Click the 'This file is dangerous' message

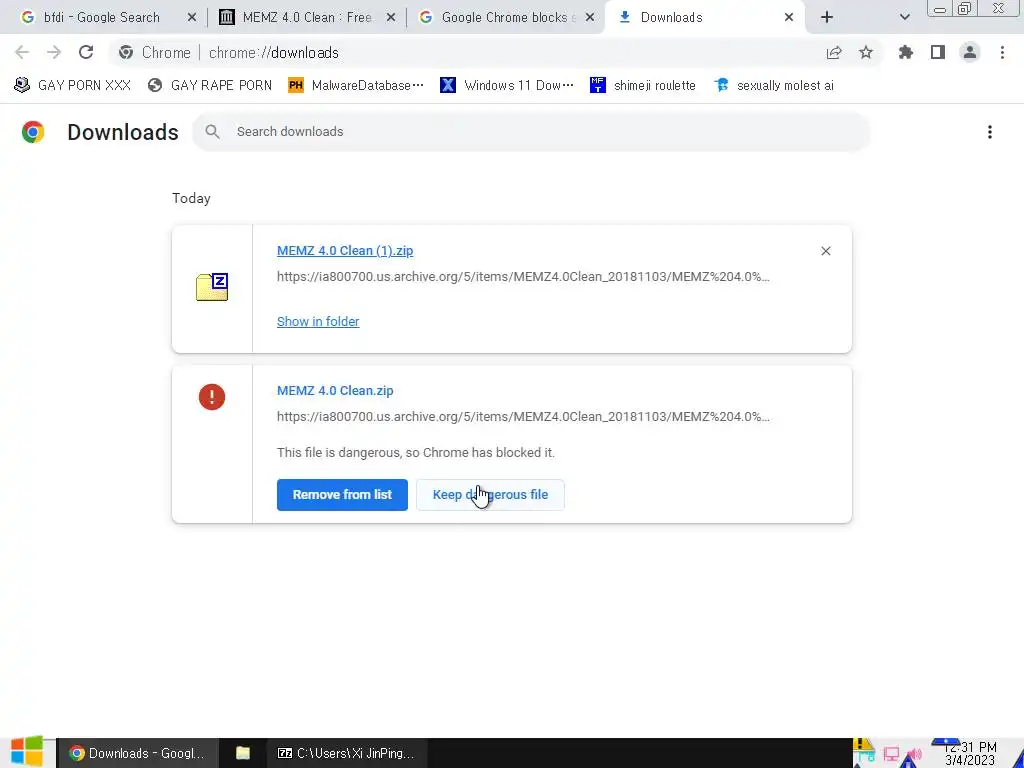click(x=416, y=453)
